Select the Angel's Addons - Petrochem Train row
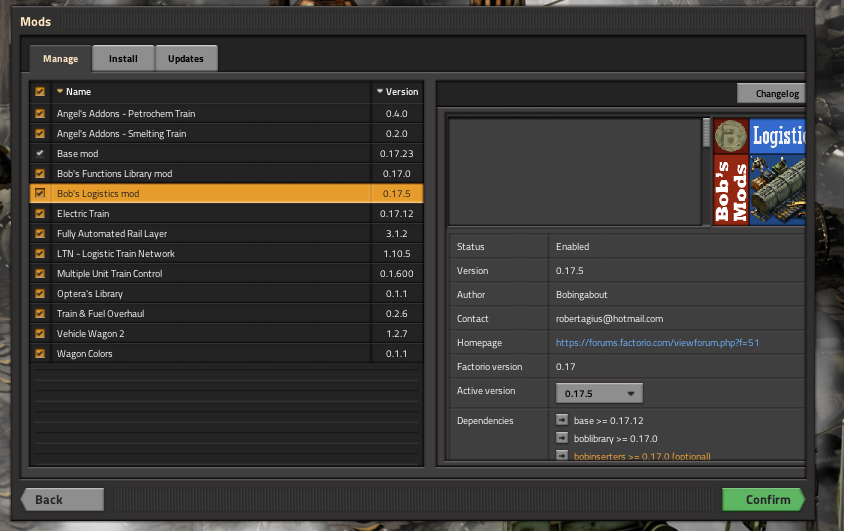Viewport: 844px width, 531px height. pos(227,114)
